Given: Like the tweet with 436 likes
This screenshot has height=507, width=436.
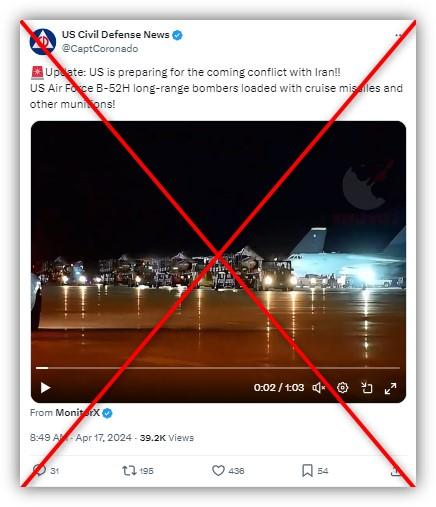Looking at the screenshot, I should click(218, 471).
